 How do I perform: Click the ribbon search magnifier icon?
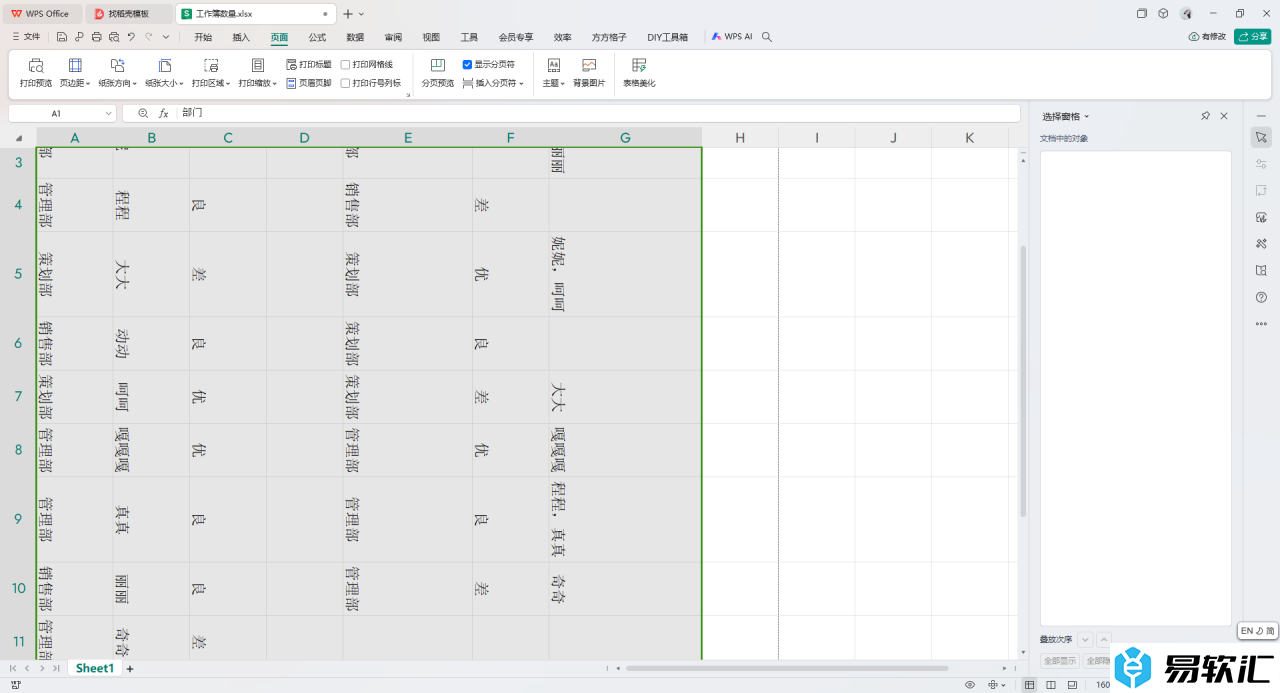click(767, 37)
